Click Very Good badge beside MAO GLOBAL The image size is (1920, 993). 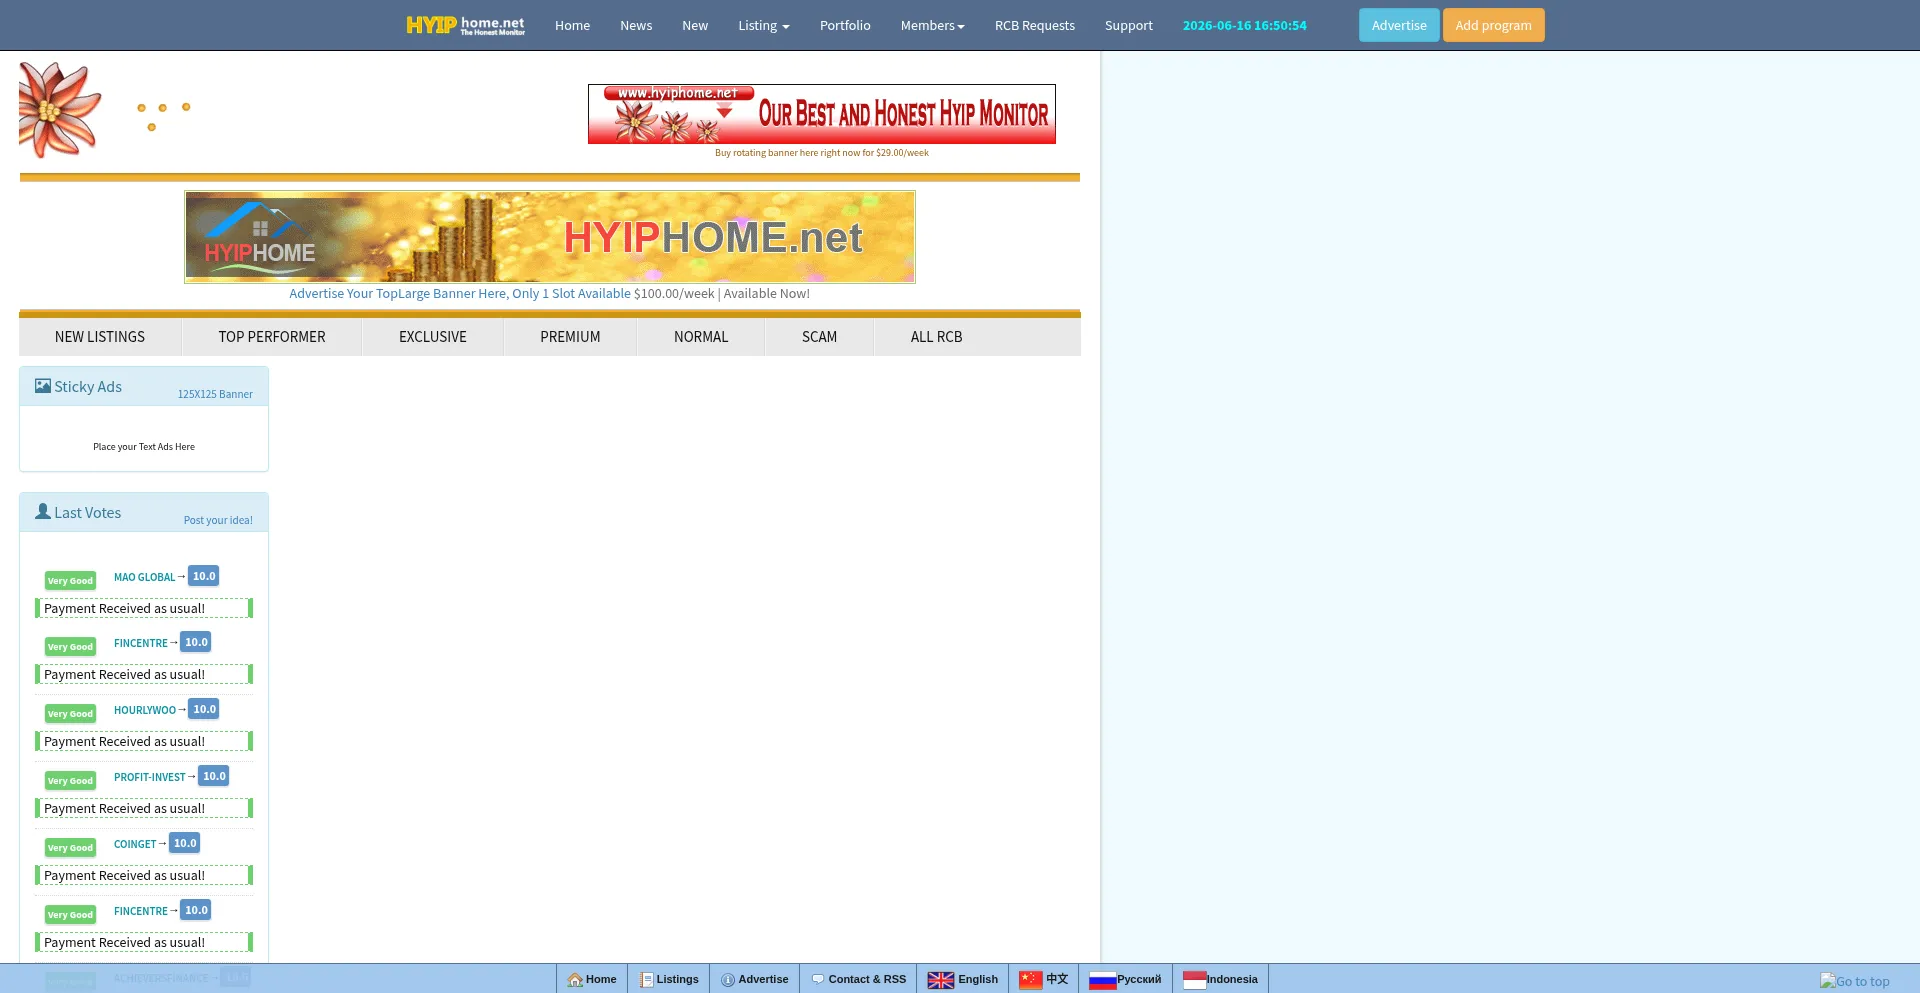coord(70,580)
